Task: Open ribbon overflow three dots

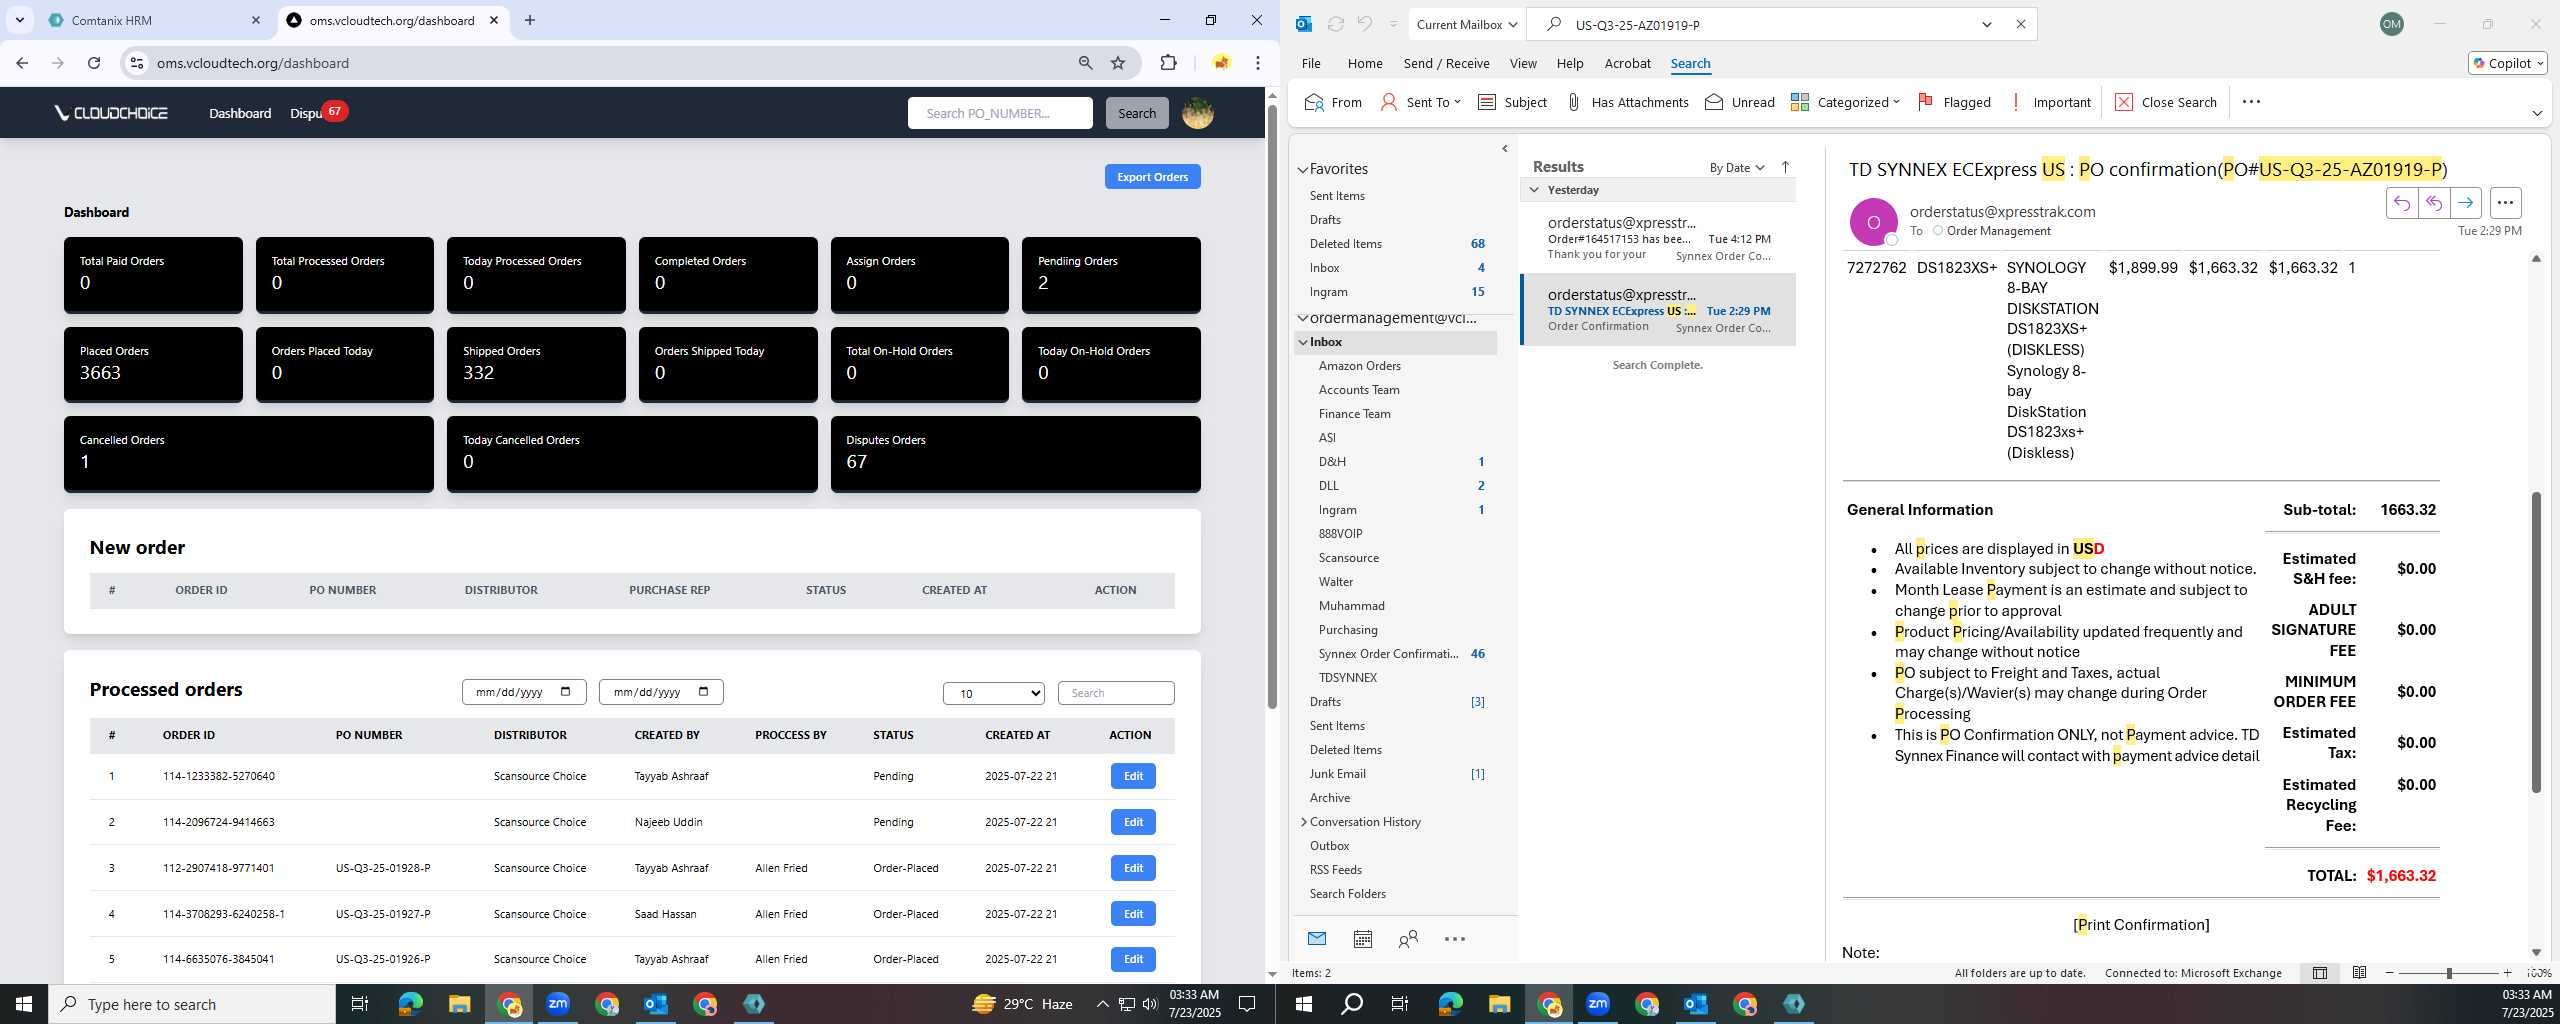Action: click(2251, 102)
